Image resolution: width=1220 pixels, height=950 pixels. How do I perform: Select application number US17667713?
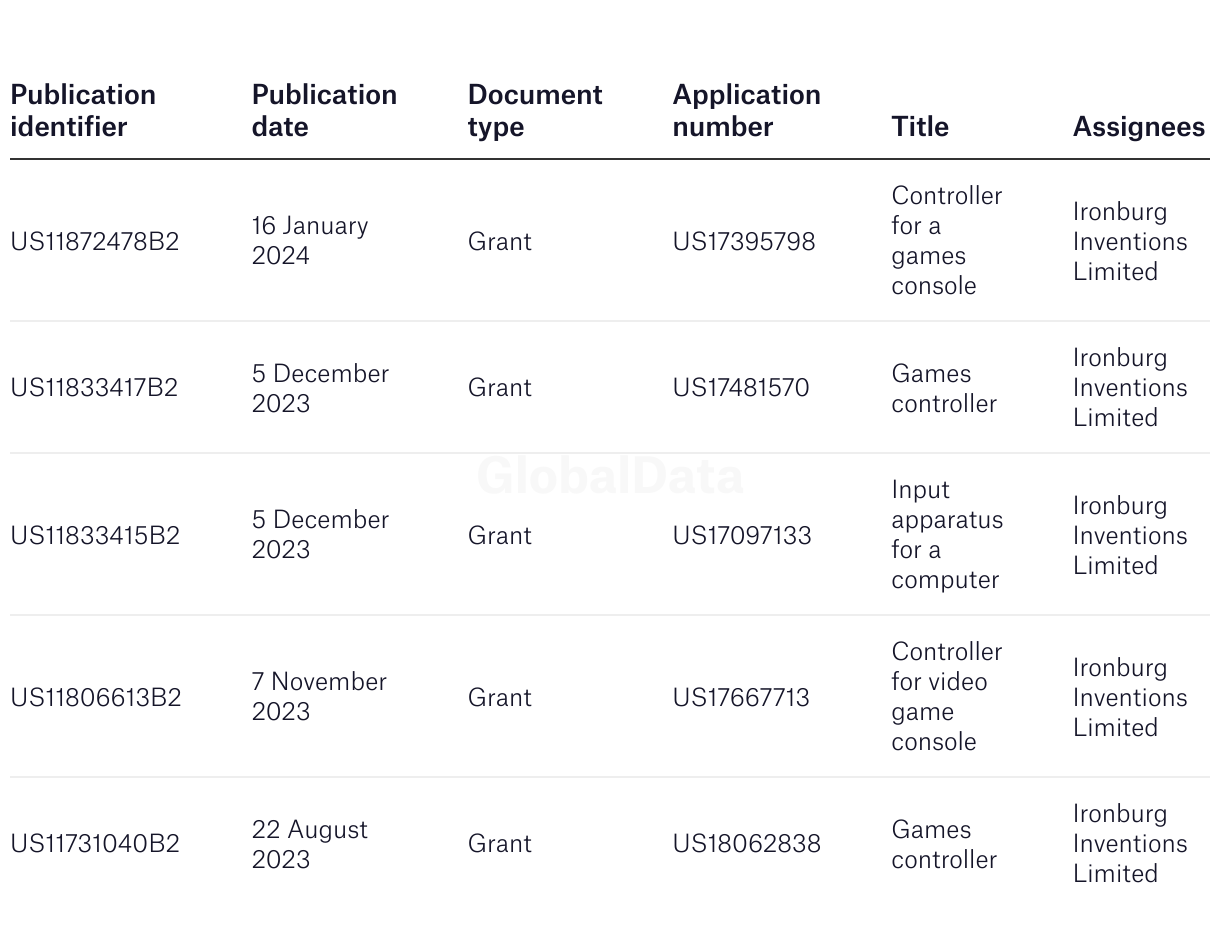pos(741,698)
